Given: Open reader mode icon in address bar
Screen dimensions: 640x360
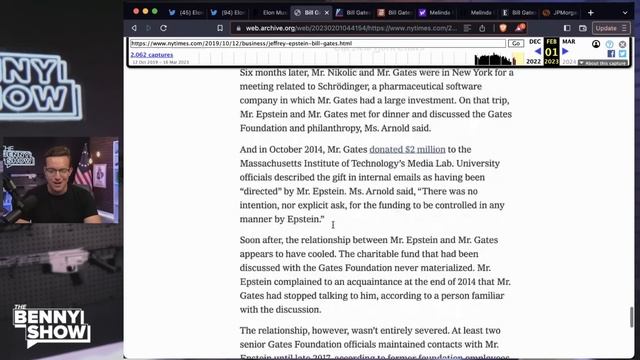Looking at the screenshot, I should [467, 28].
